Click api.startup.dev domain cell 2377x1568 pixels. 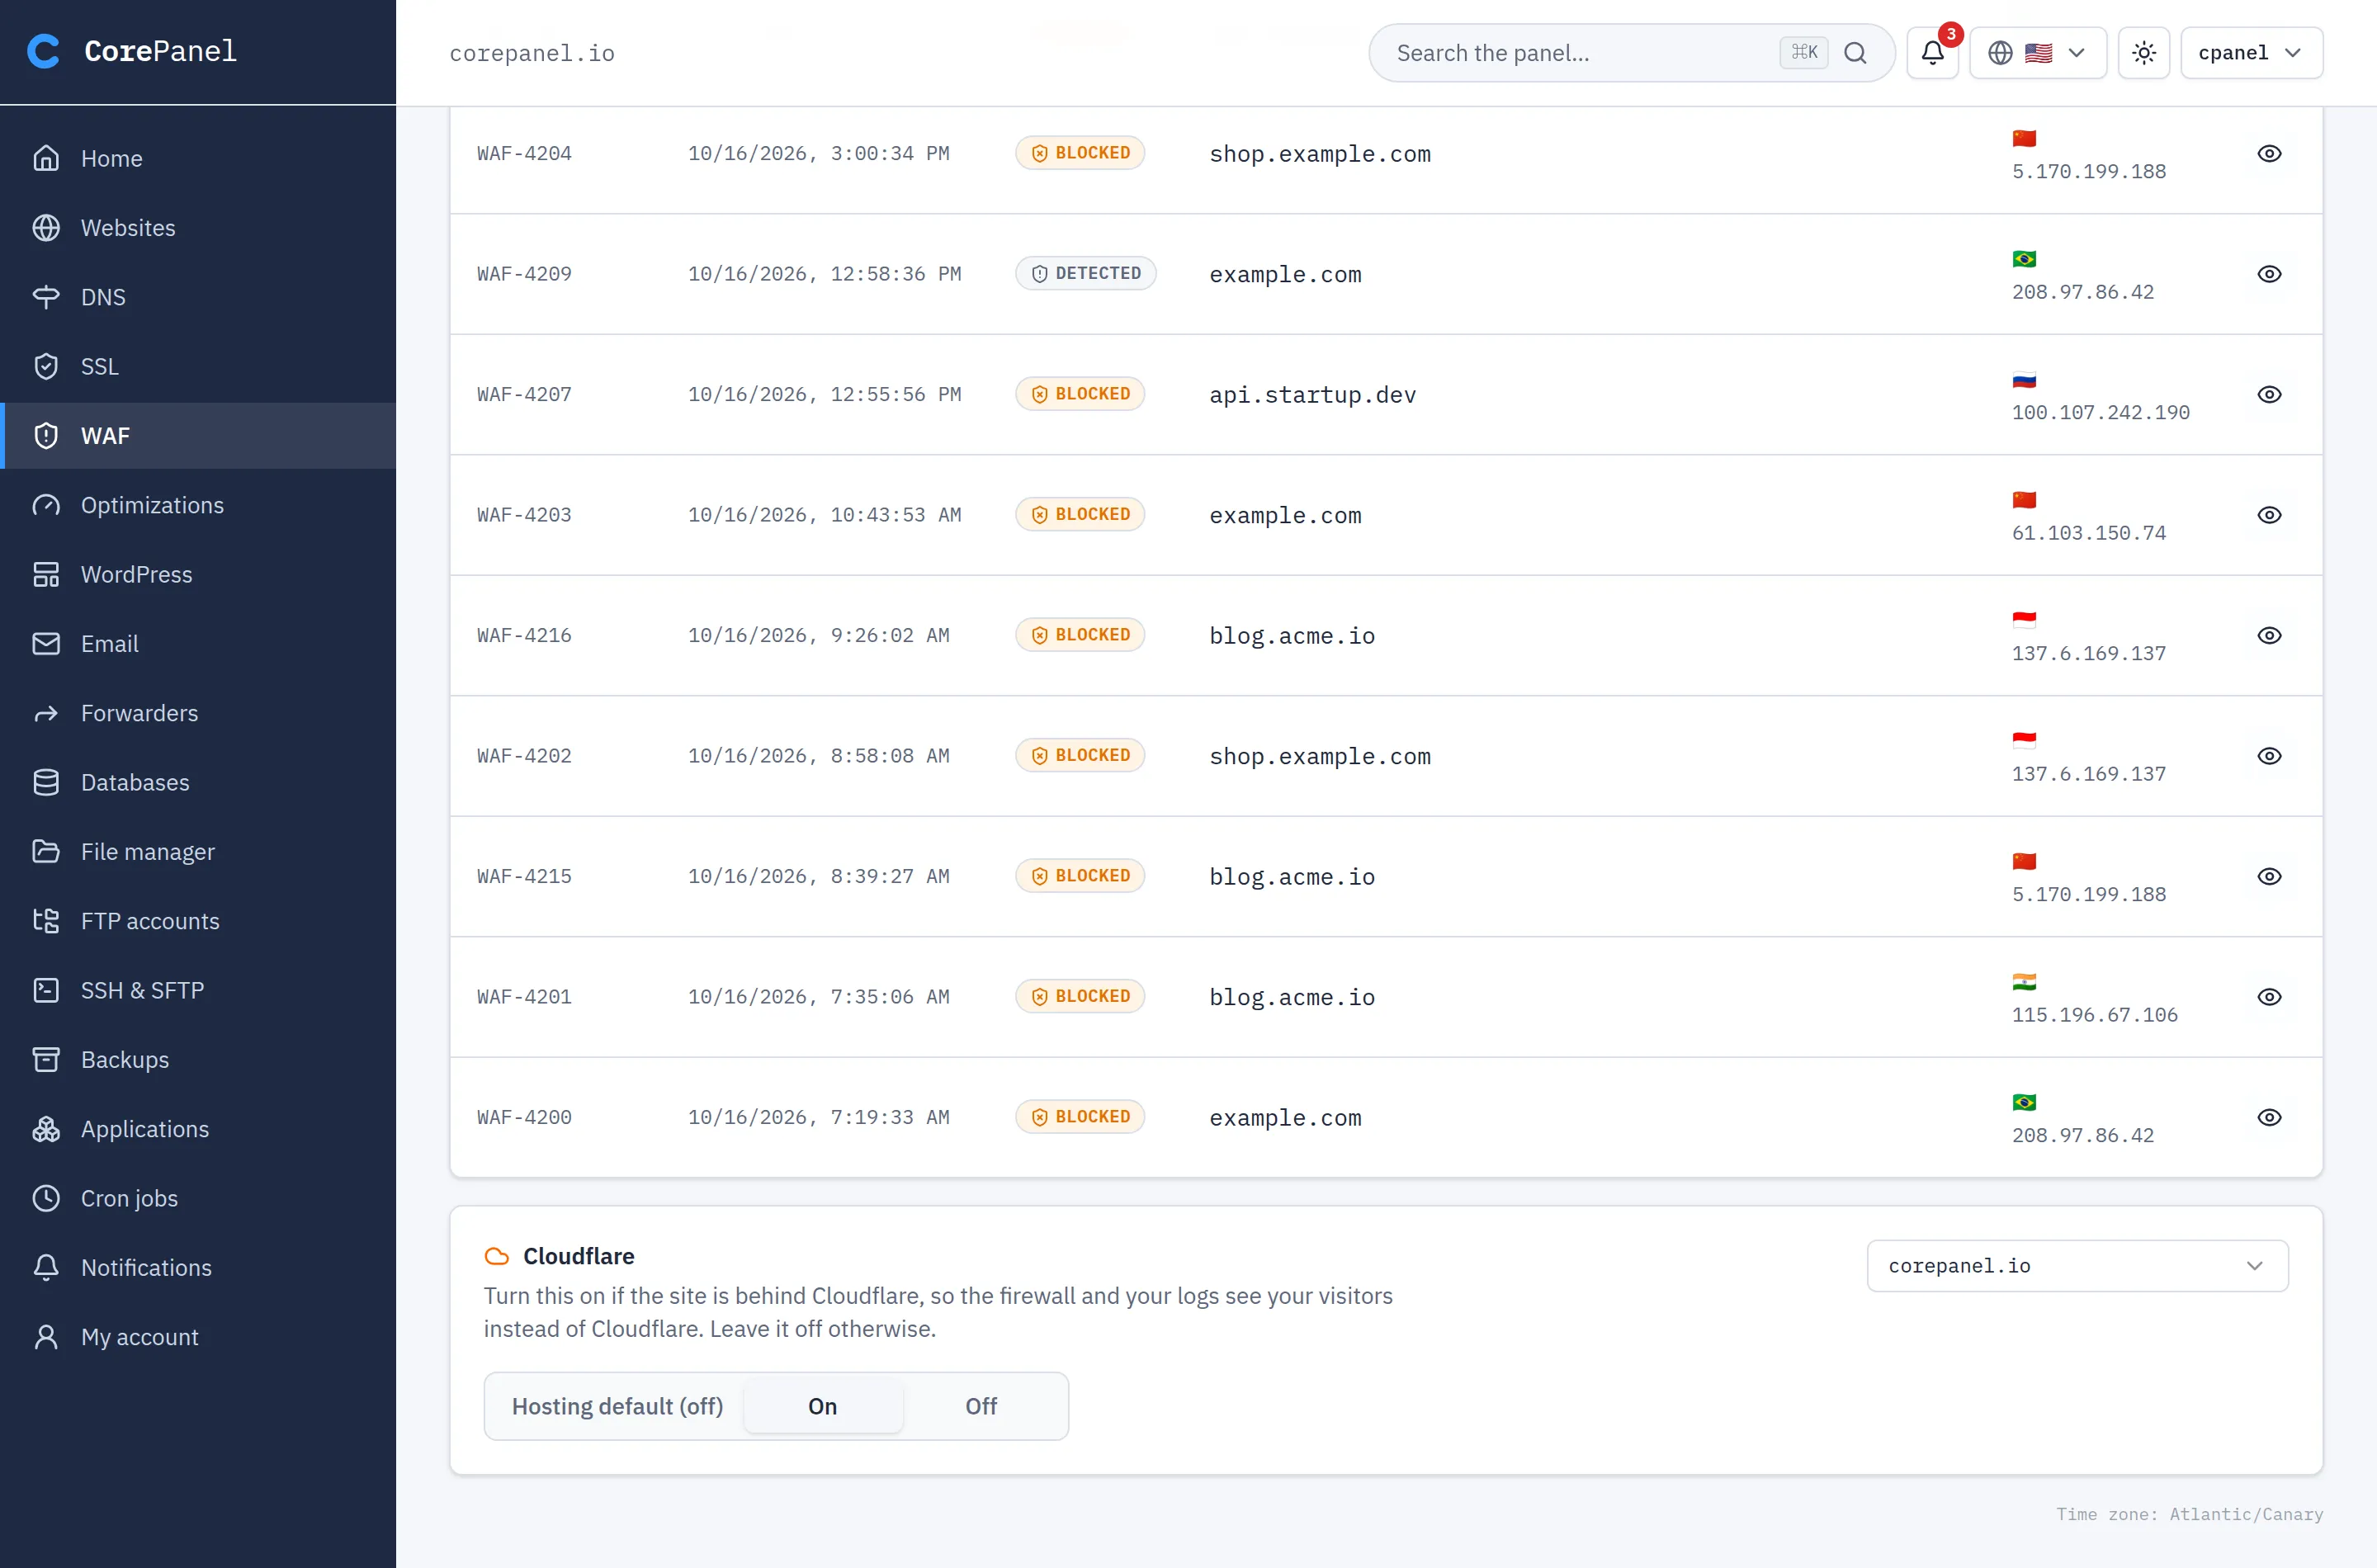point(1312,394)
